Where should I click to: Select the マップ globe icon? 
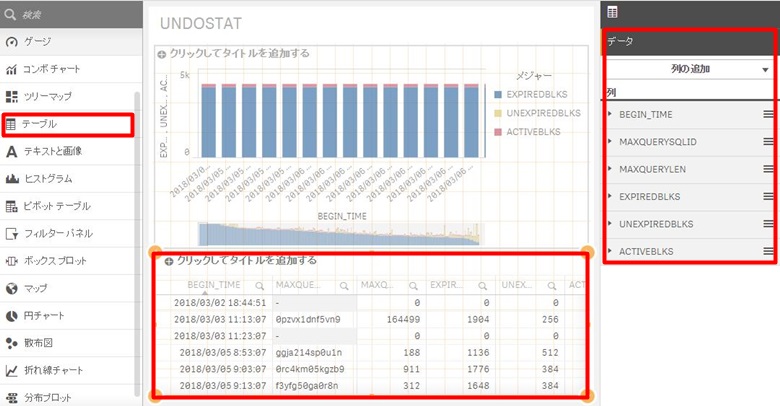click(12, 288)
